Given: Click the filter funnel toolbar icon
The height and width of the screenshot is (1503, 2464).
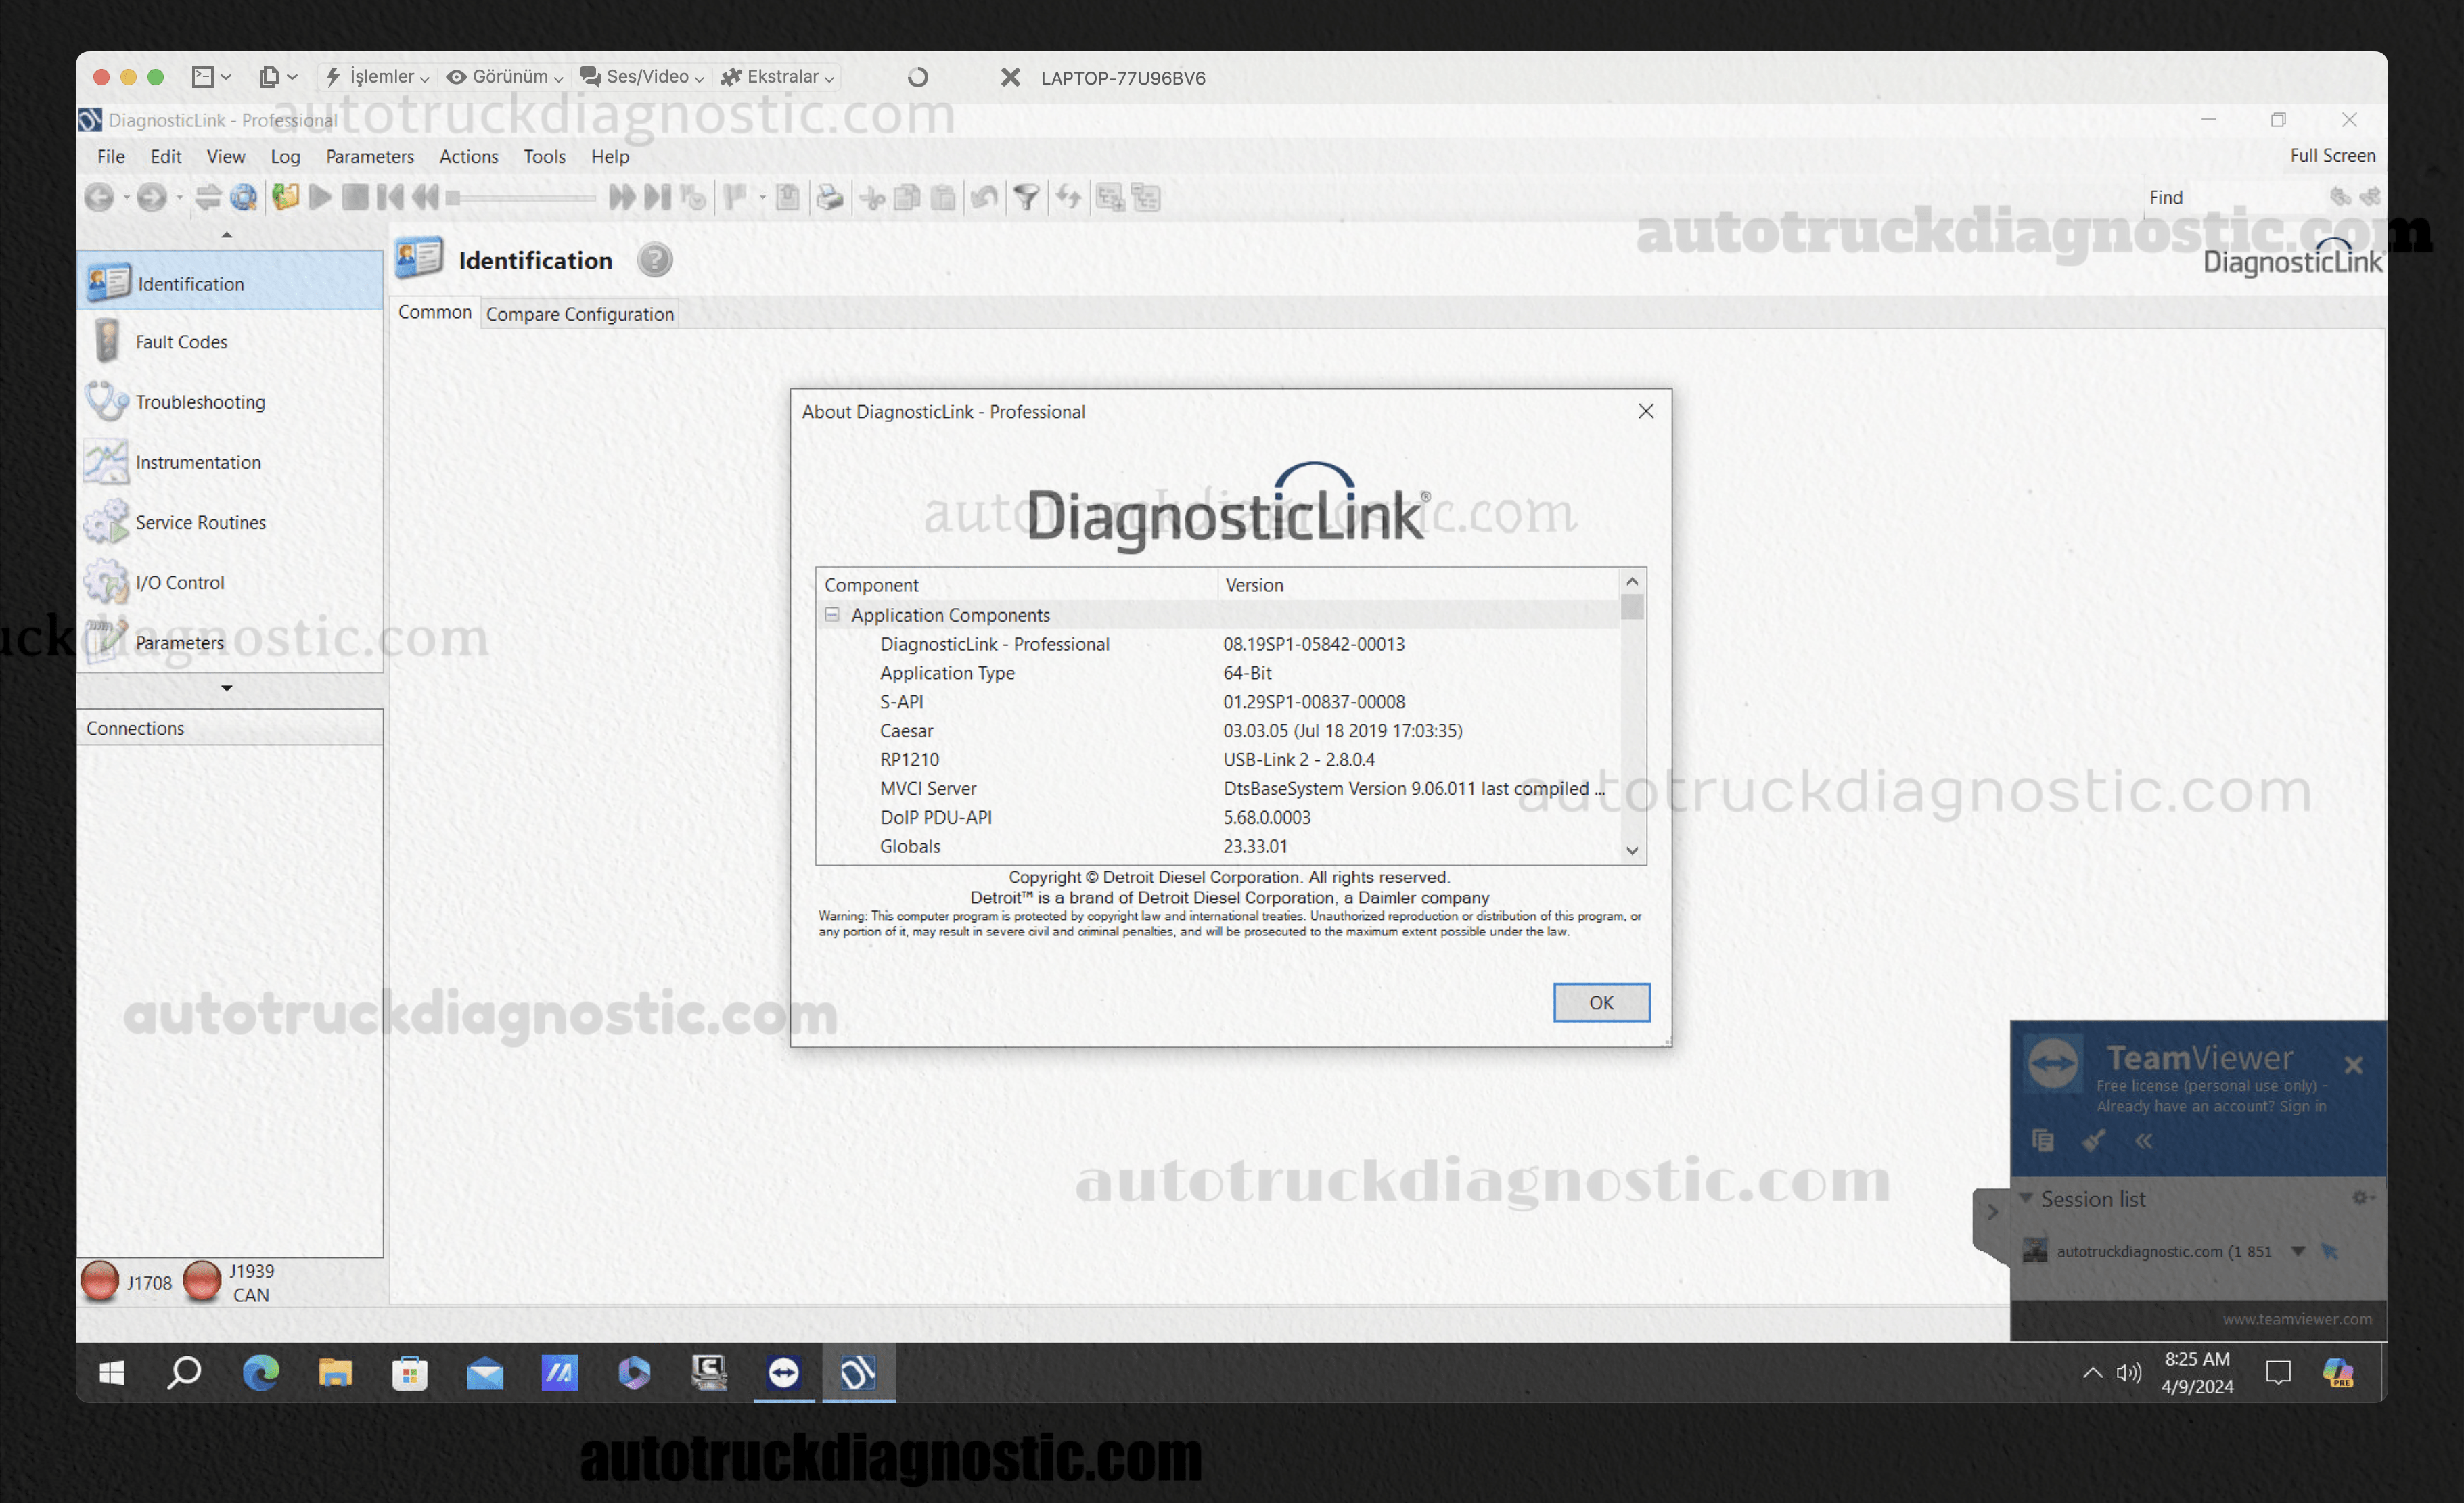Looking at the screenshot, I should coord(1026,197).
